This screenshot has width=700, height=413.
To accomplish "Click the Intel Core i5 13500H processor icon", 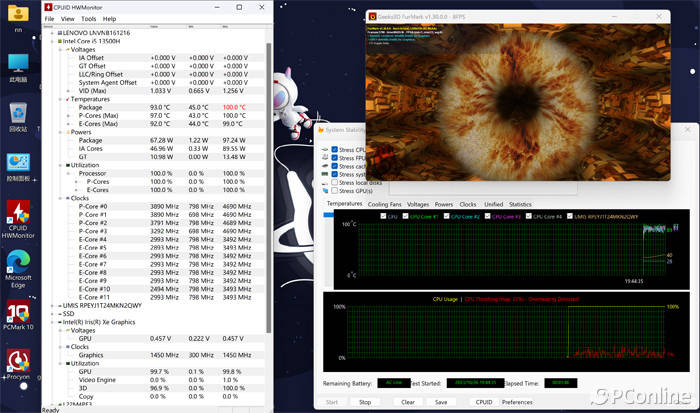I will point(60,41).
